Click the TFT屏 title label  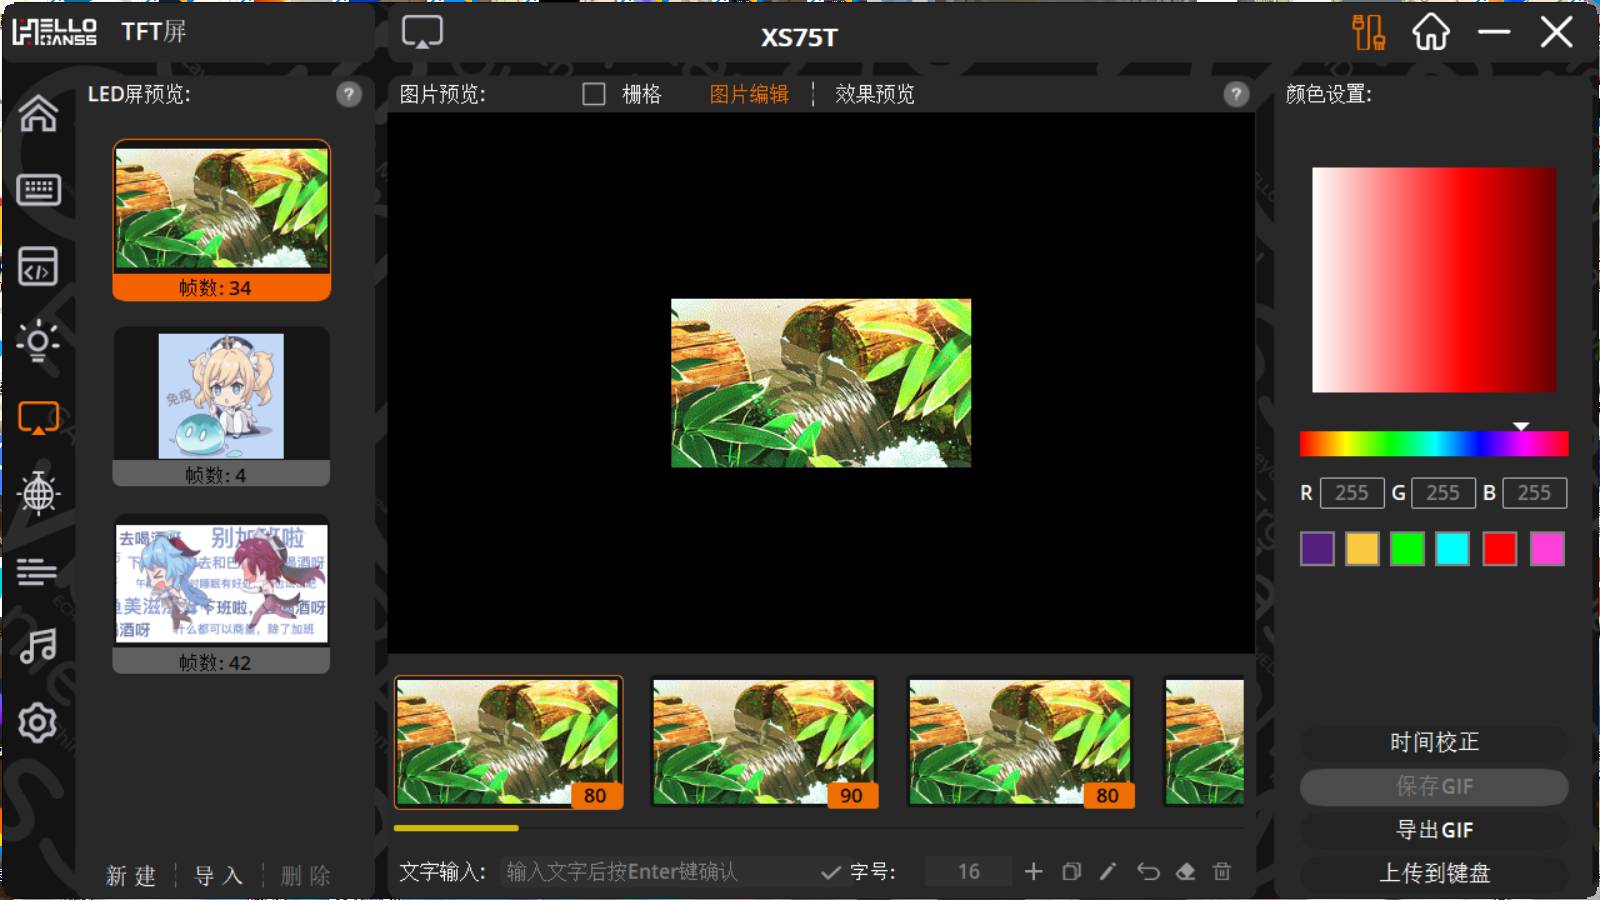coord(154,32)
